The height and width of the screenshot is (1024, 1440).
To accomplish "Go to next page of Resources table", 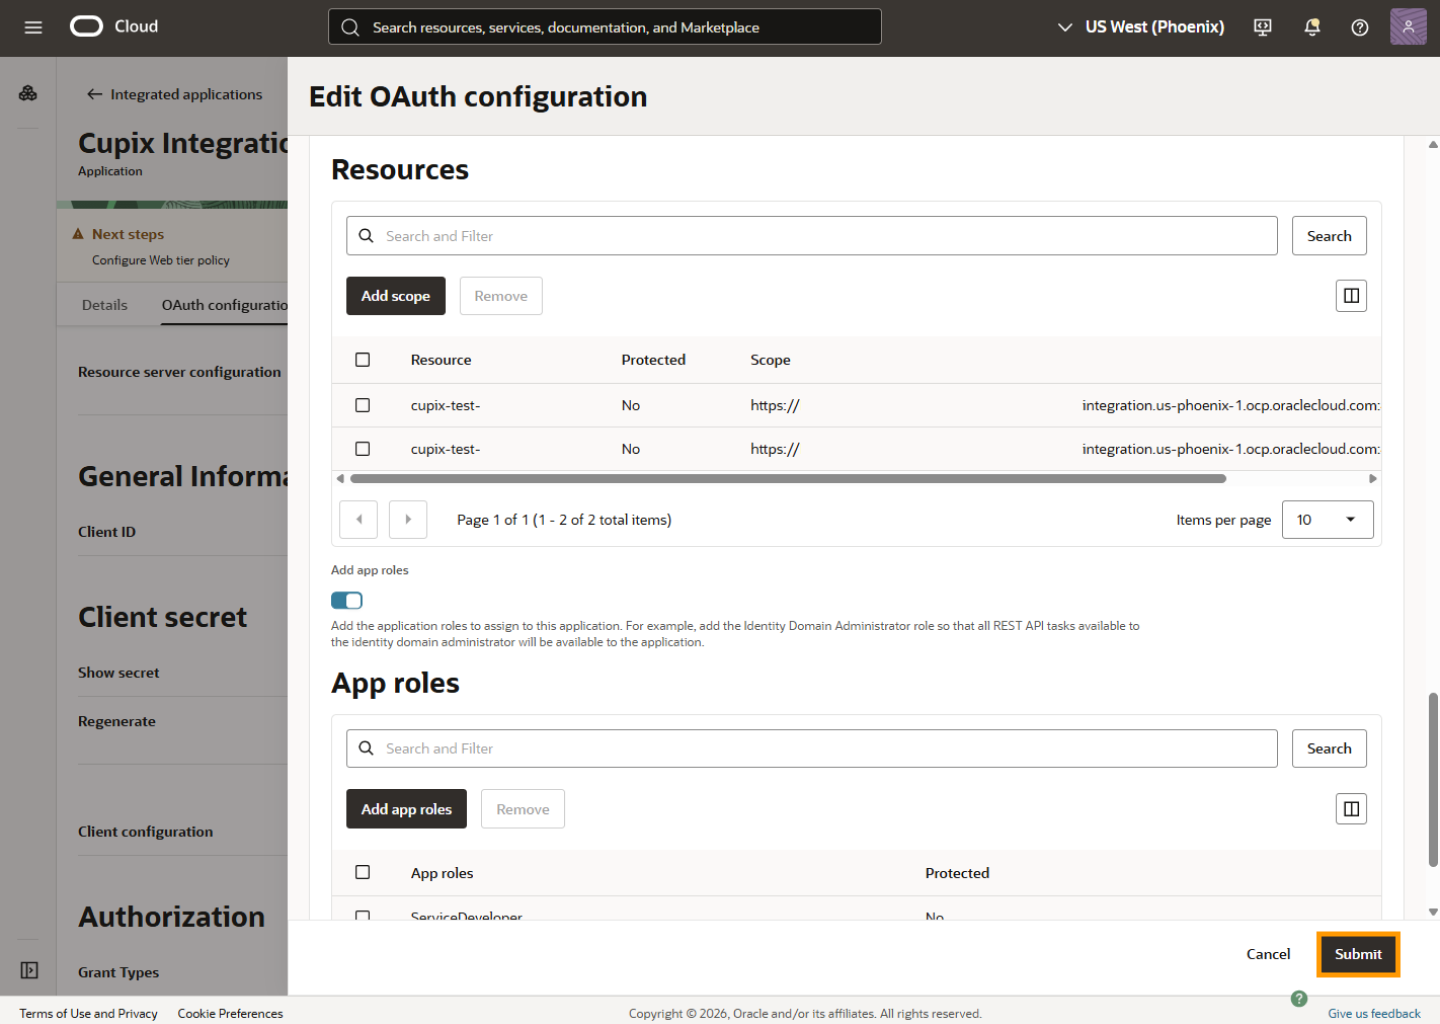I will pos(408,520).
